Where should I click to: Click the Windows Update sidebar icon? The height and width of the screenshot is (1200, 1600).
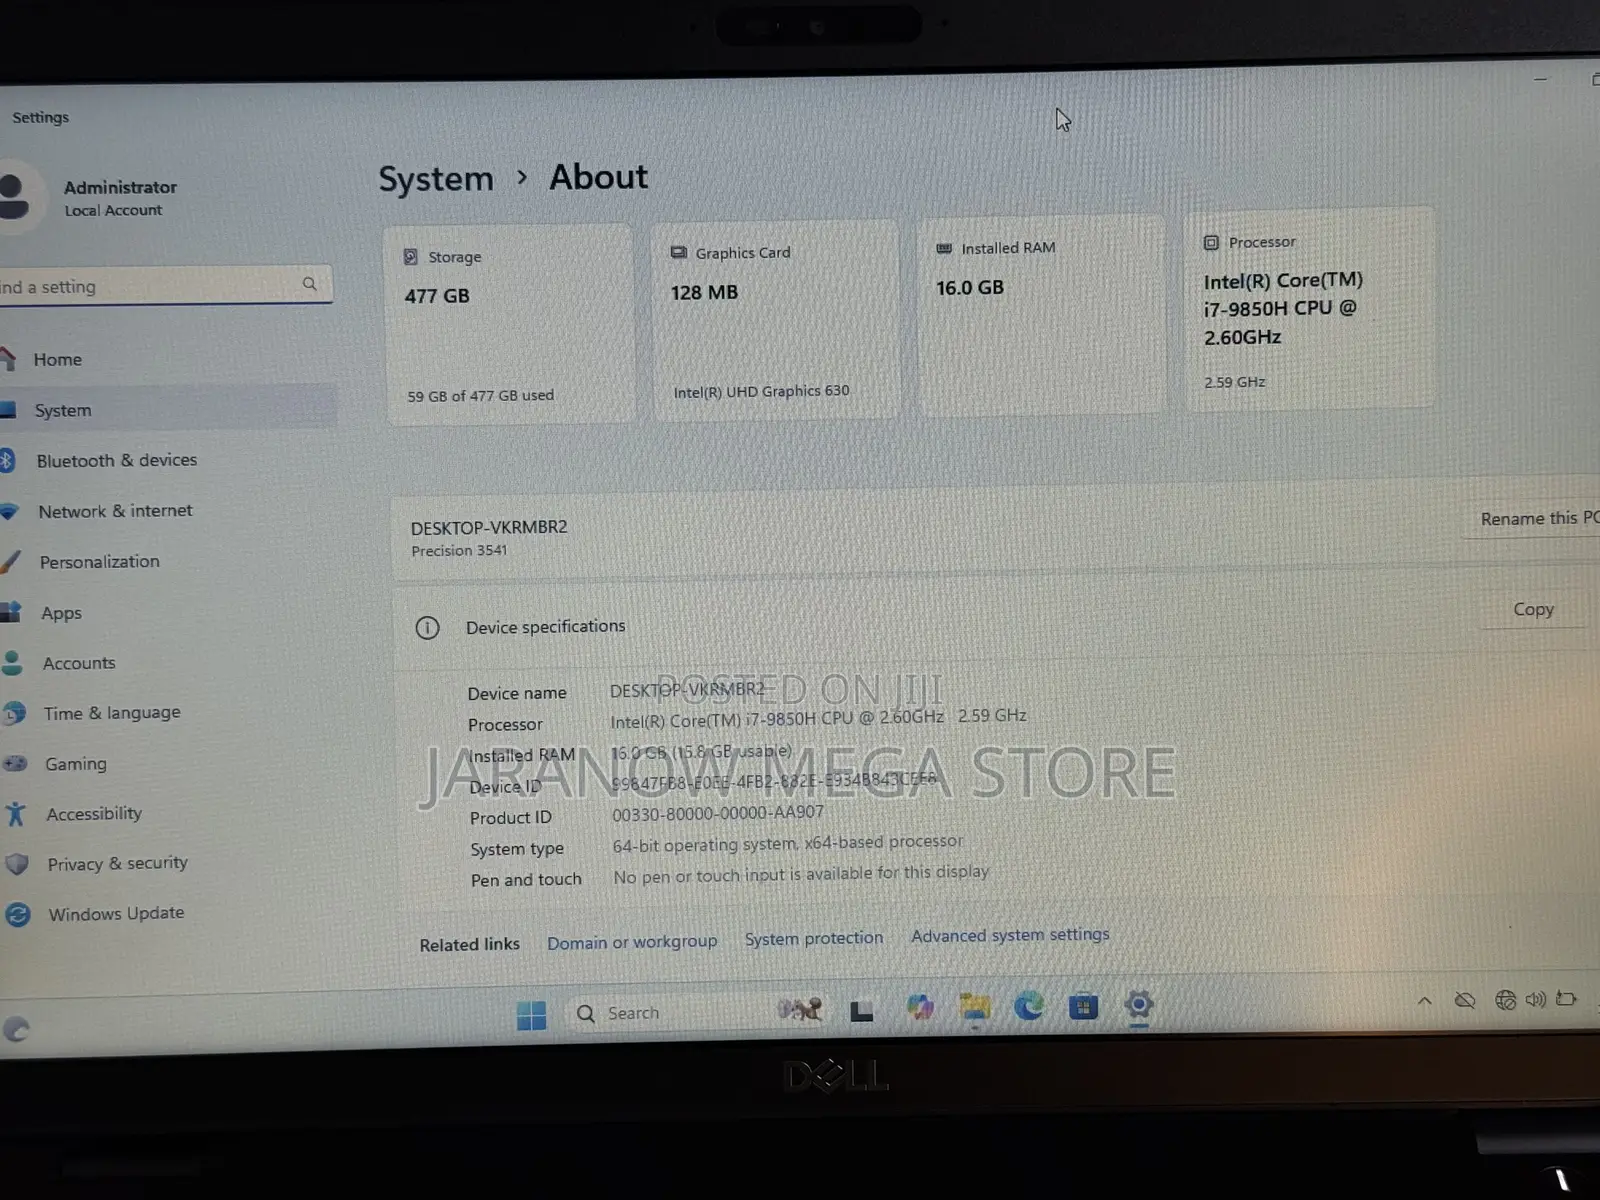pyautogui.click(x=17, y=914)
